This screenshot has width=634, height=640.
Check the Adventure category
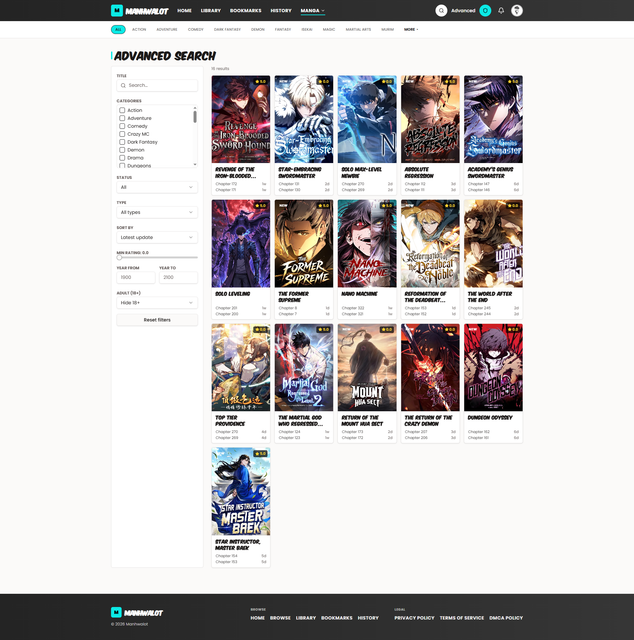[122, 118]
